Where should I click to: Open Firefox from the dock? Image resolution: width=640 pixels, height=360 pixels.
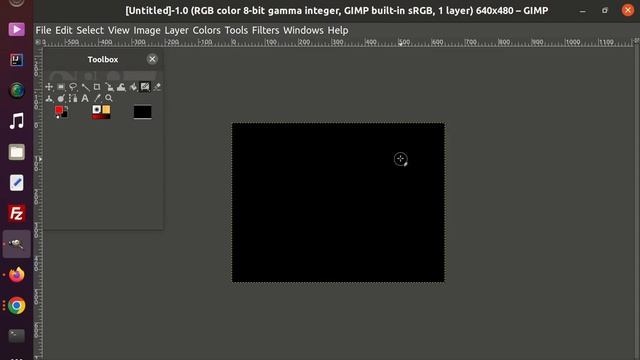17,275
